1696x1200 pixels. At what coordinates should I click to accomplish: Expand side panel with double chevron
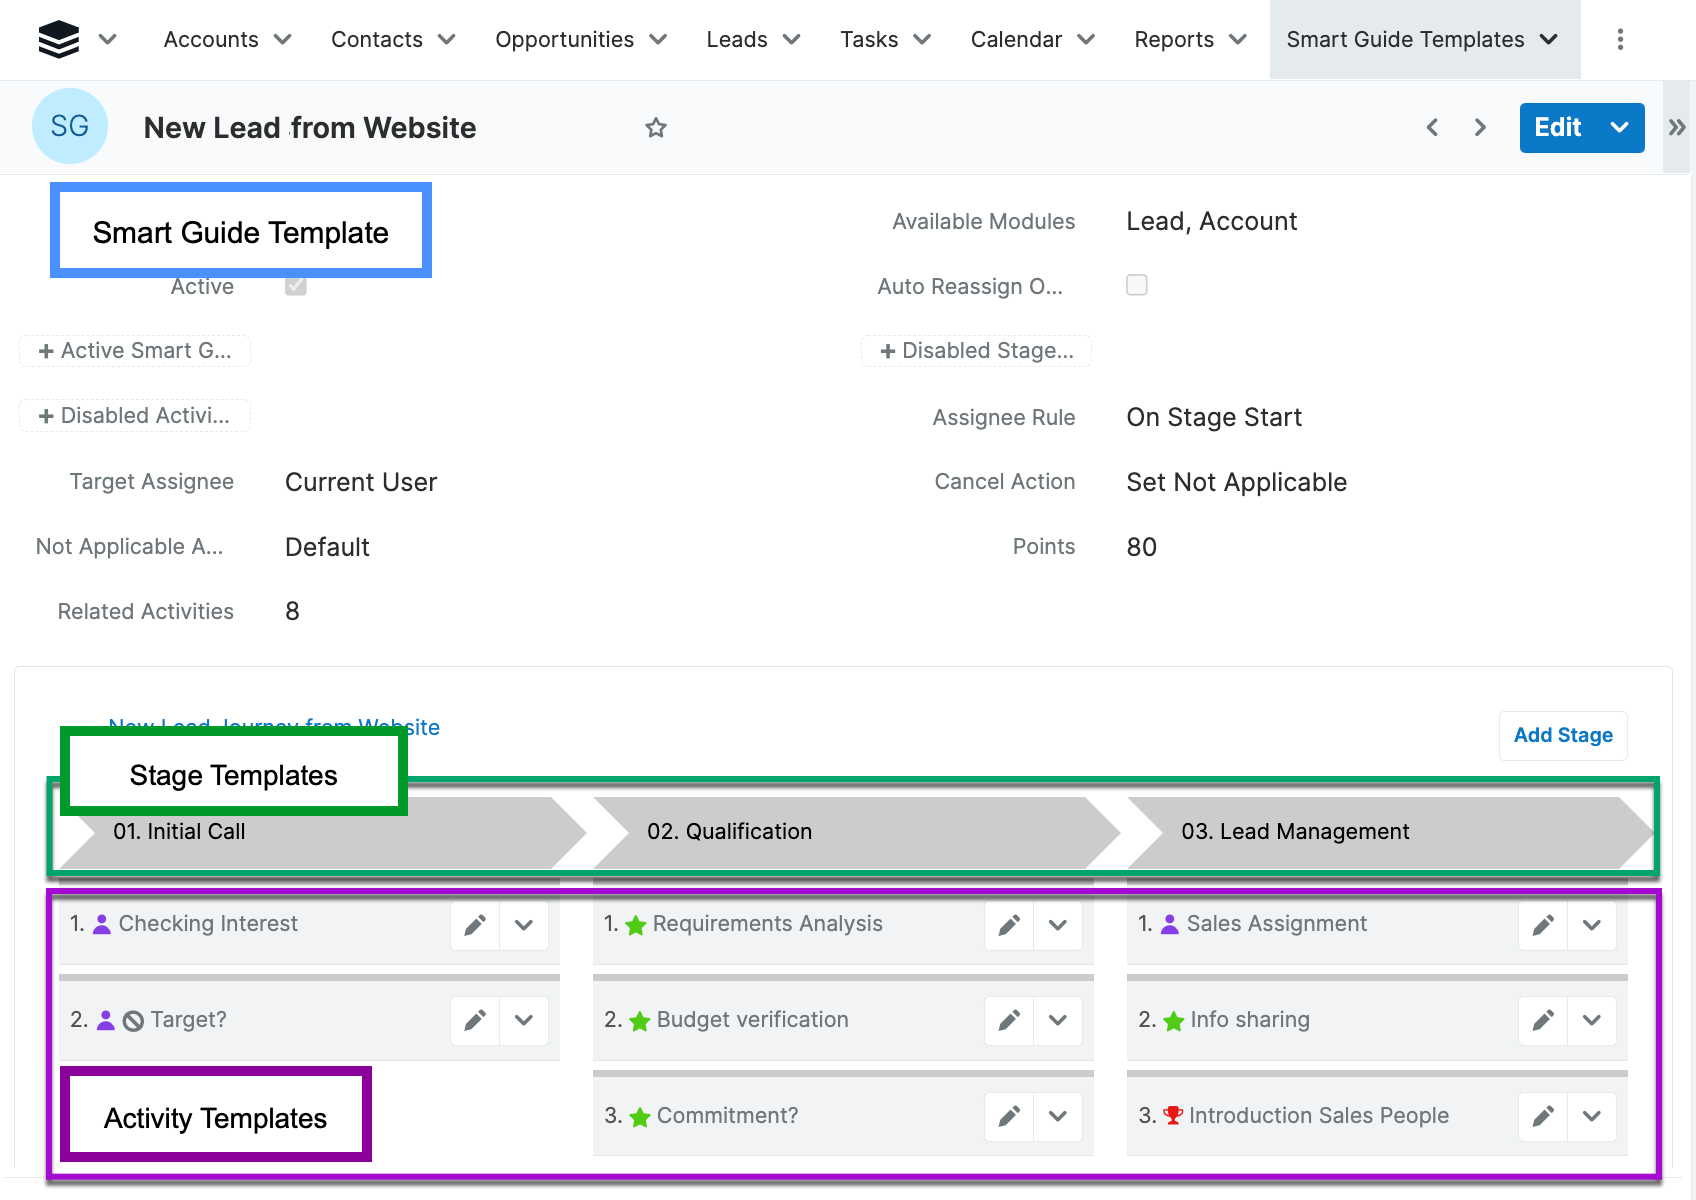point(1677,128)
